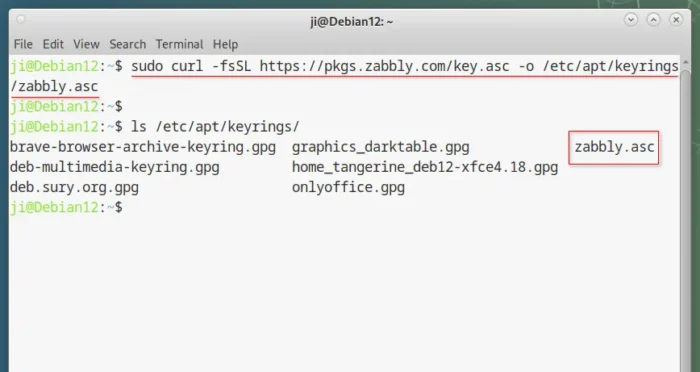This screenshot has width=700, height=372.
Task: Open the View menu
Action: point(86,44)
